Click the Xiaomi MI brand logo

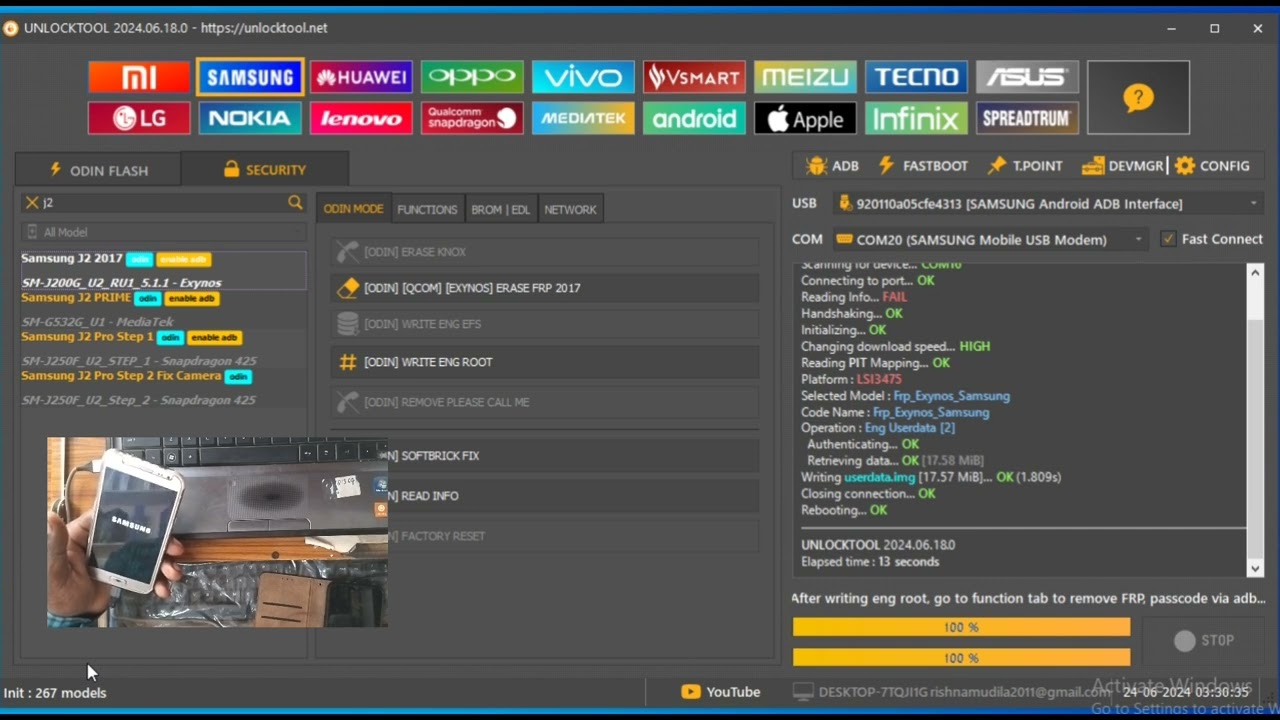(x=139, y=77)
